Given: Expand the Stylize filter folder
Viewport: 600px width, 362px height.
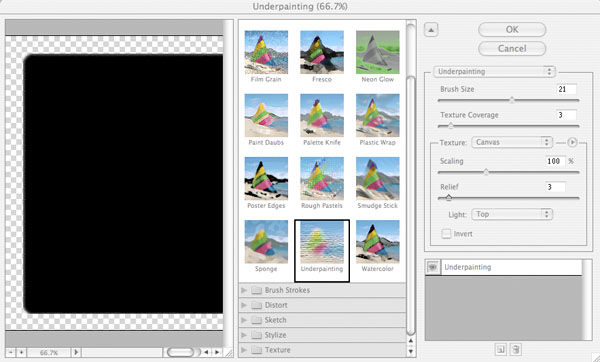Looking at the screenshot, I should tap(322, 335).
